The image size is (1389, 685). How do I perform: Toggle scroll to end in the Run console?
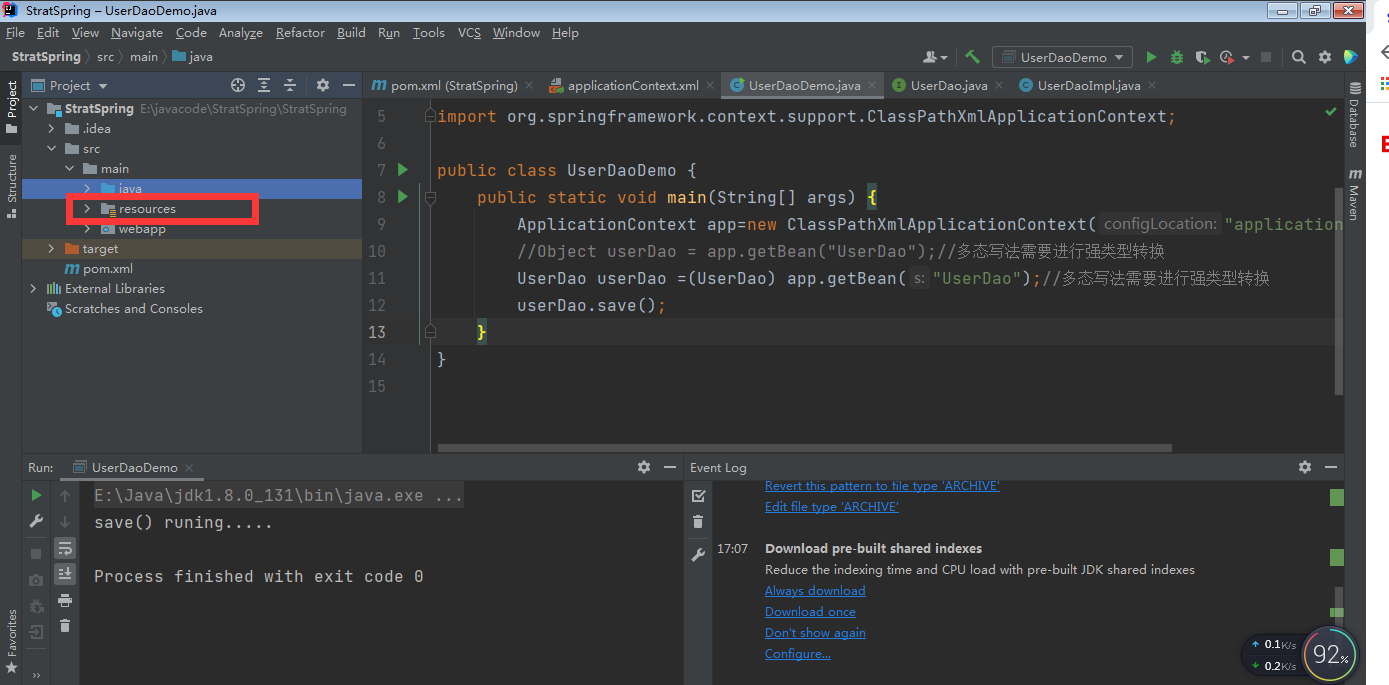click(x=65, y=574)
